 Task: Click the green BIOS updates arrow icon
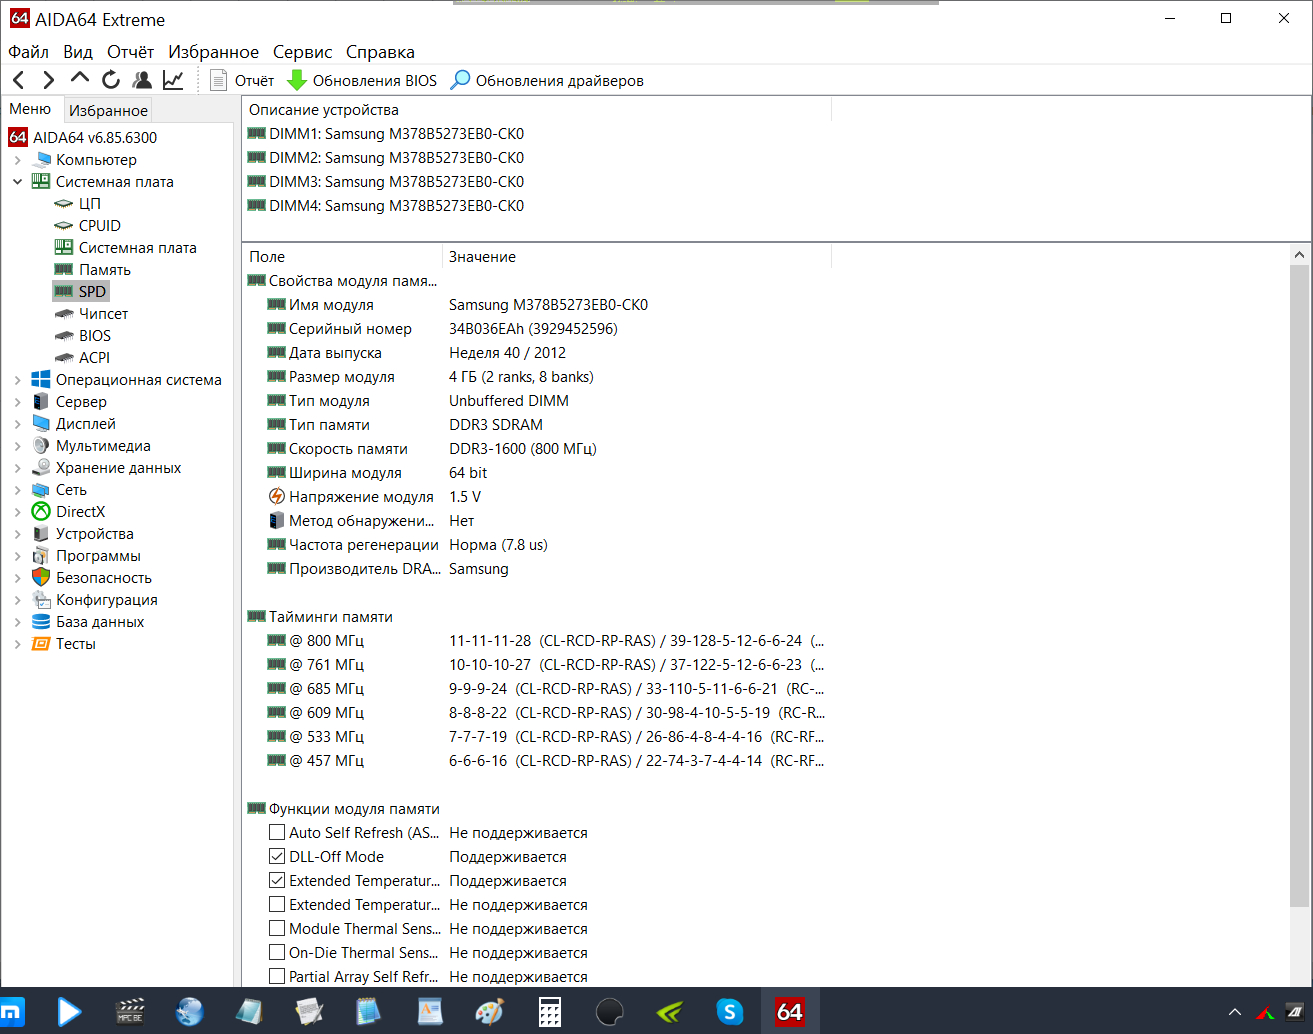(297, 80)
